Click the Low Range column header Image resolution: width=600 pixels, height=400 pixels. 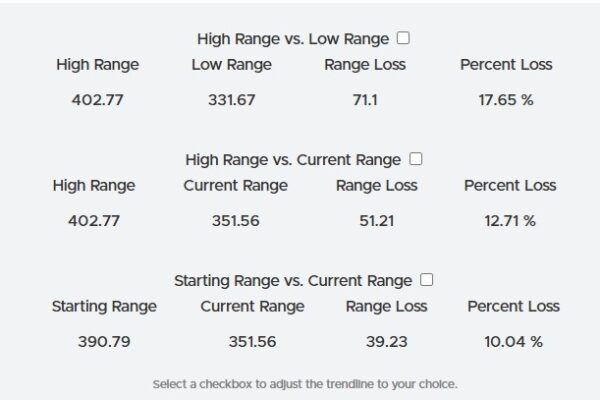(231, 65)
